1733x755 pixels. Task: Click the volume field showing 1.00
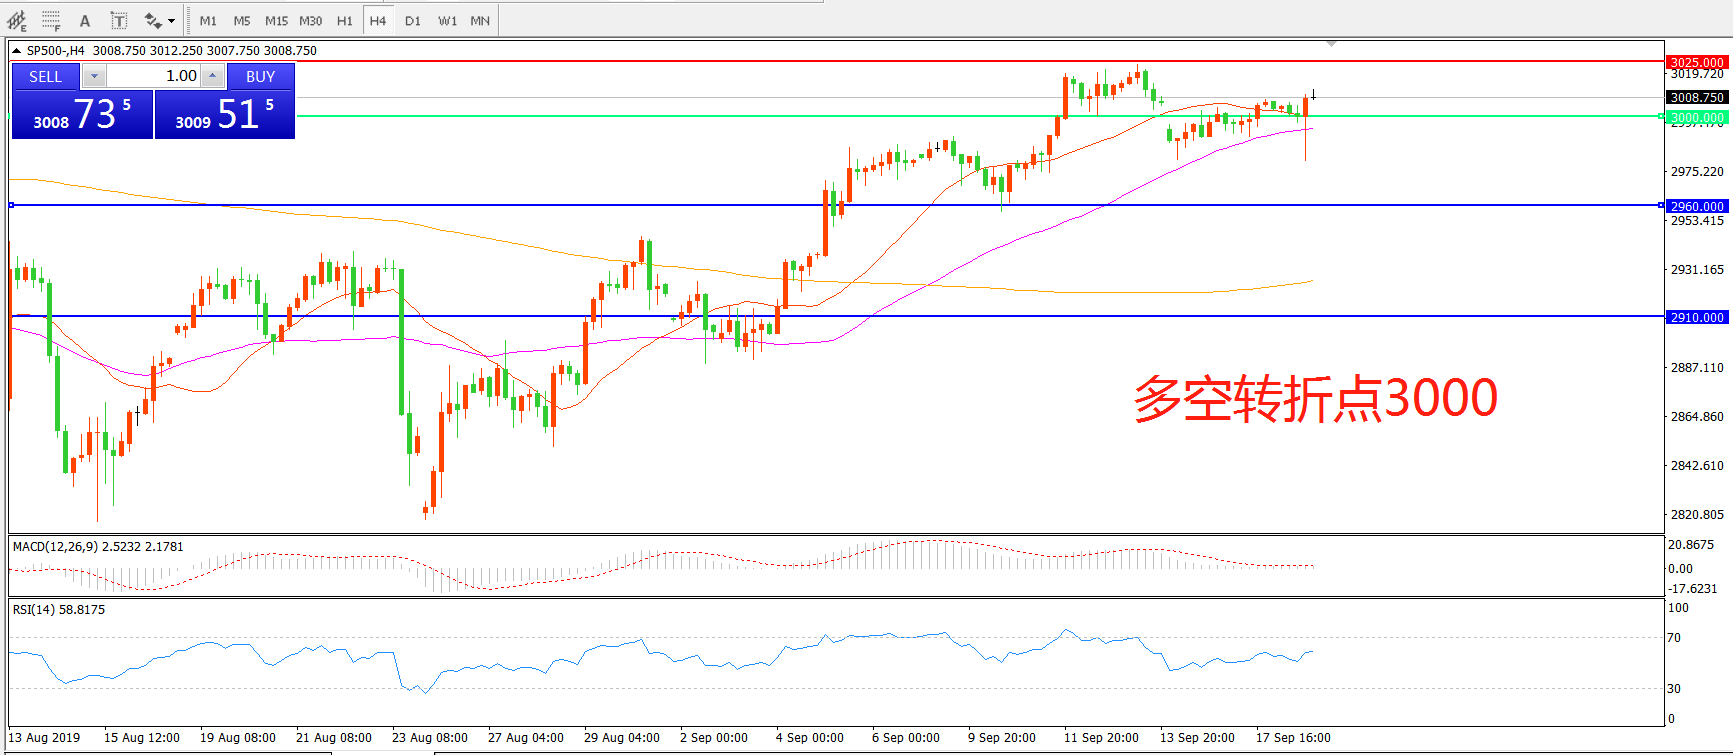[153, 76]
